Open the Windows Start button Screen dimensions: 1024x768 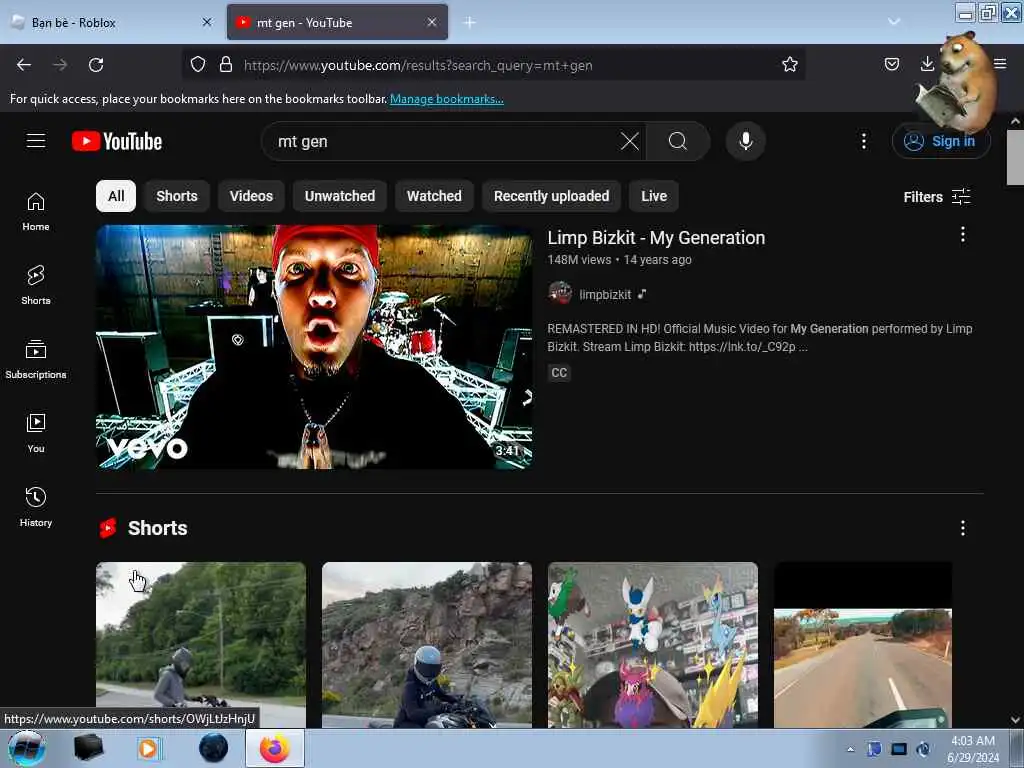[26, 748]
